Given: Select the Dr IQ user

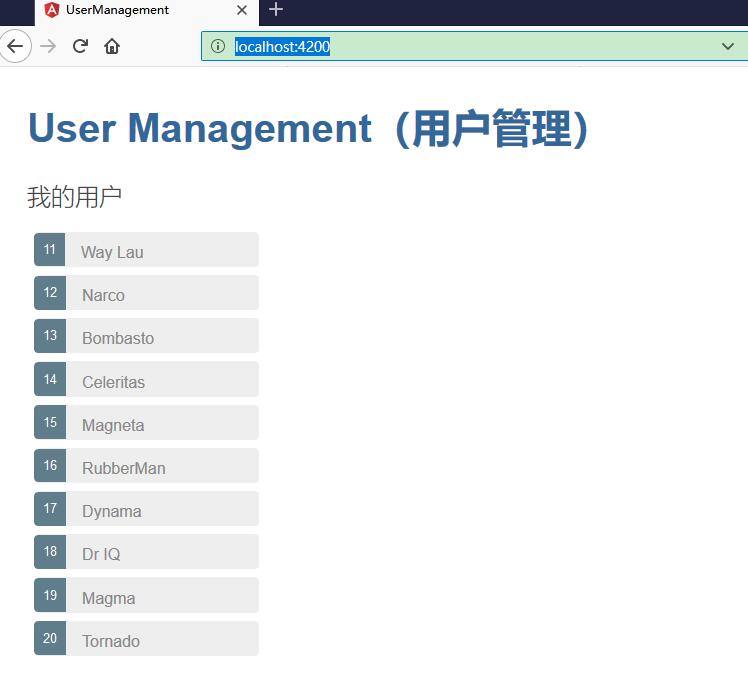Looking at the screenshot, I should pos(146,552).
